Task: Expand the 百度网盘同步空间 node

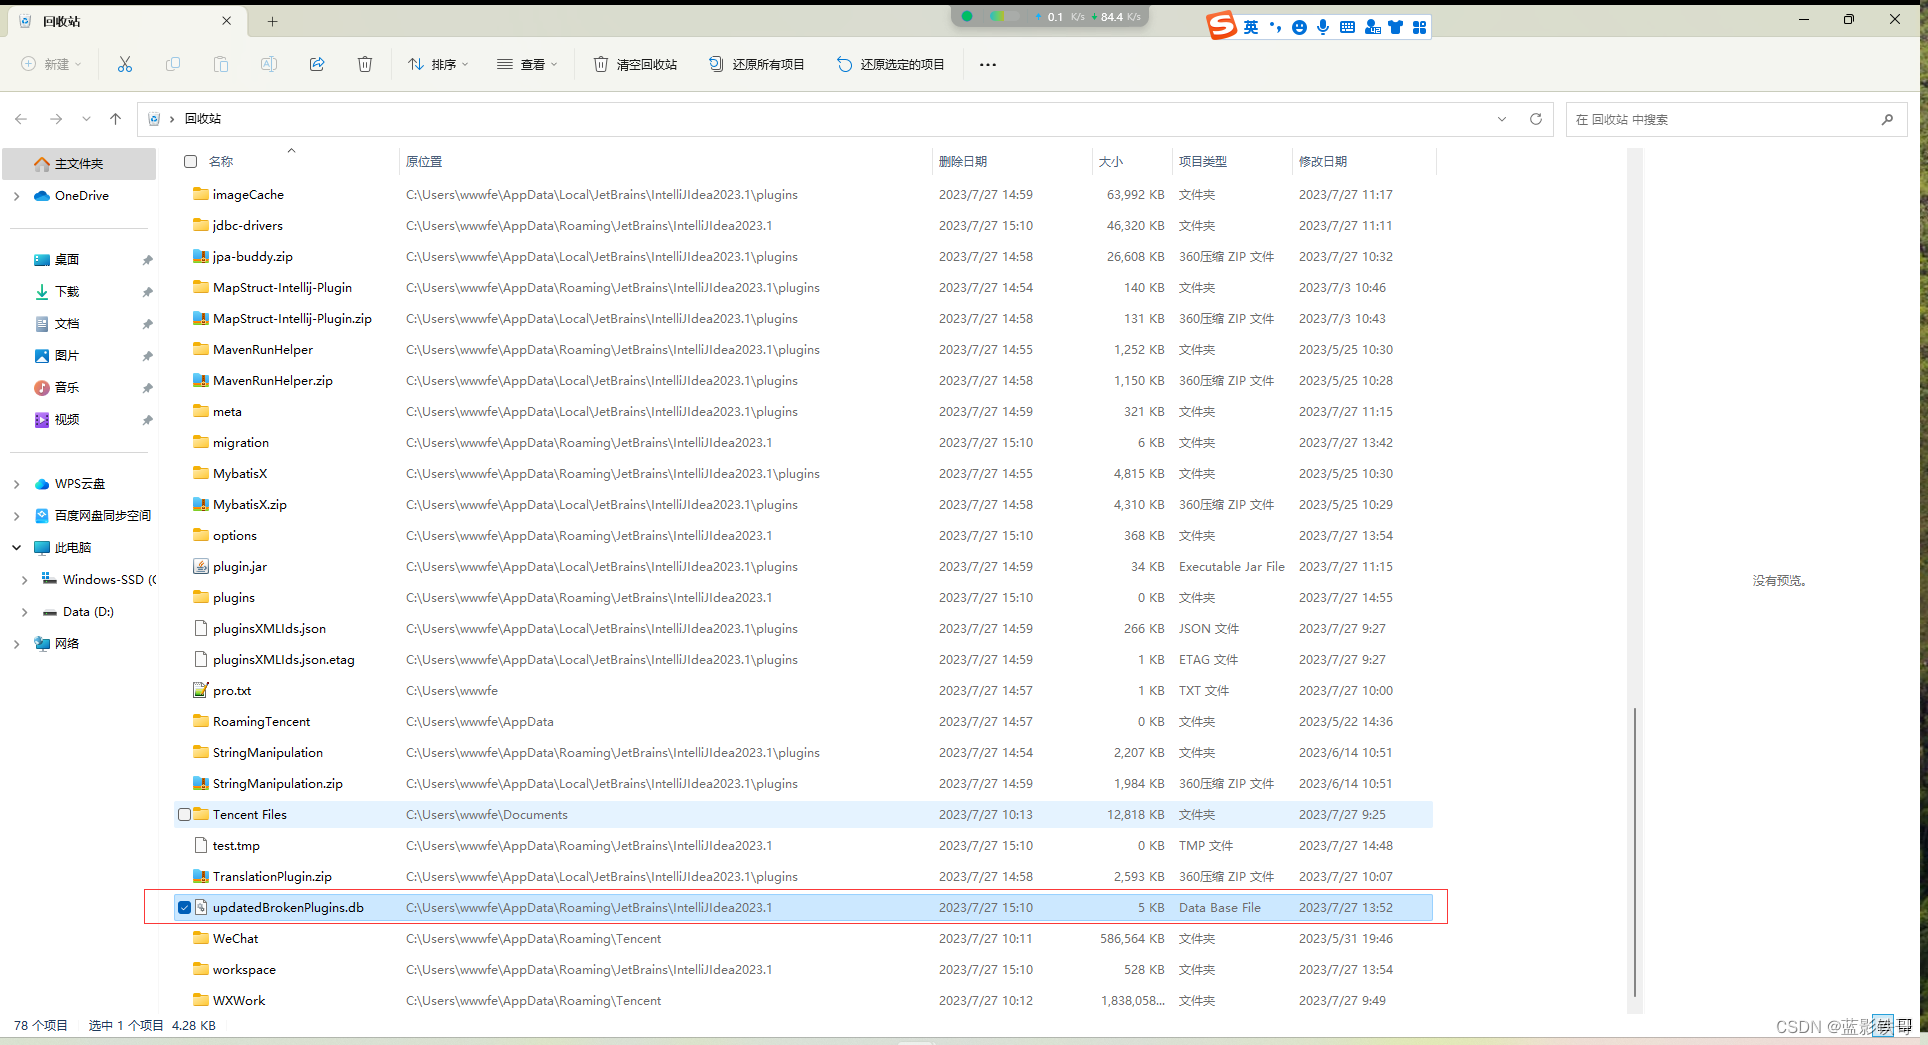Action: (16, 516)
